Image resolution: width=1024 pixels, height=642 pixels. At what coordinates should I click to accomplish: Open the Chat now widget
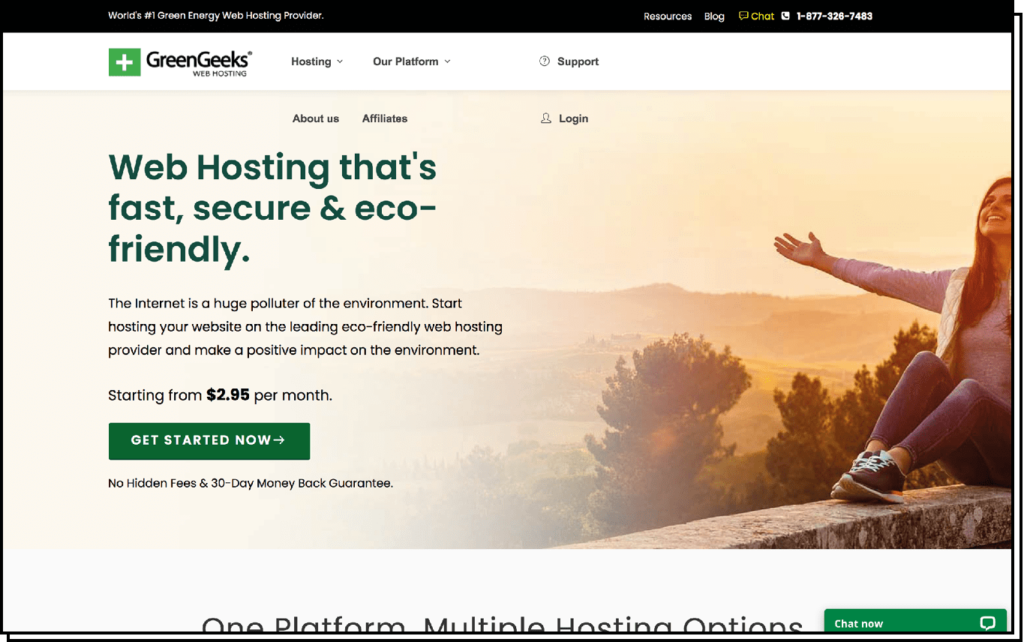(915, 623)
